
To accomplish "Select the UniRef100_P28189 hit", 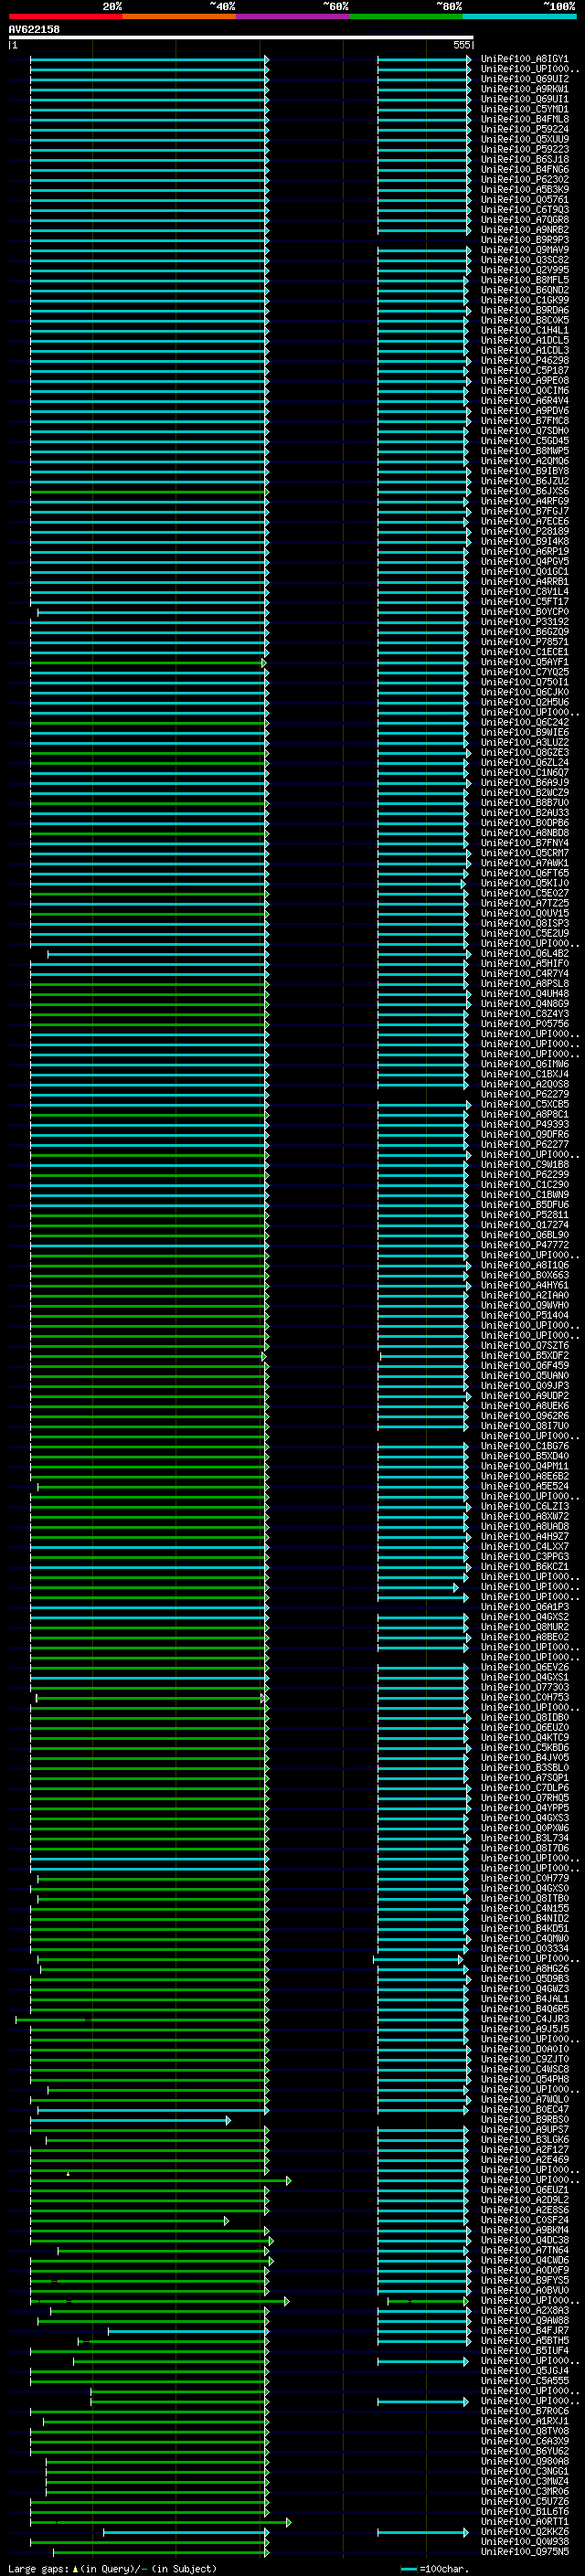I will 524,532.
